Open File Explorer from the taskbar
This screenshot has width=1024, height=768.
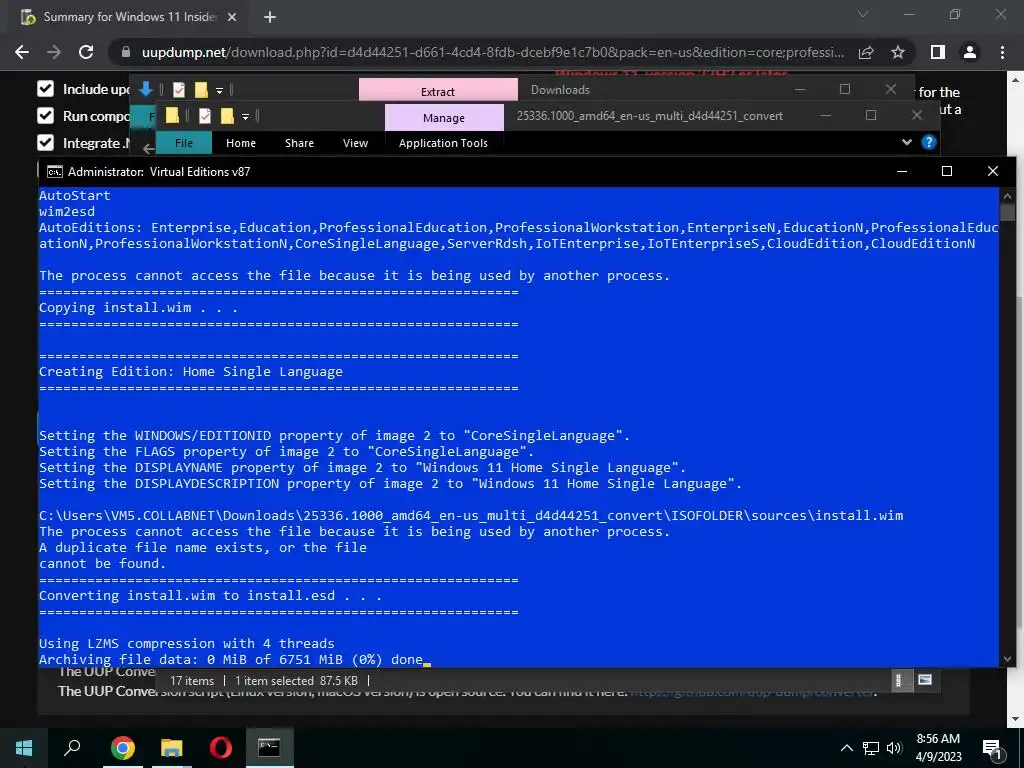pyautogui.click(x=172, y=748)
